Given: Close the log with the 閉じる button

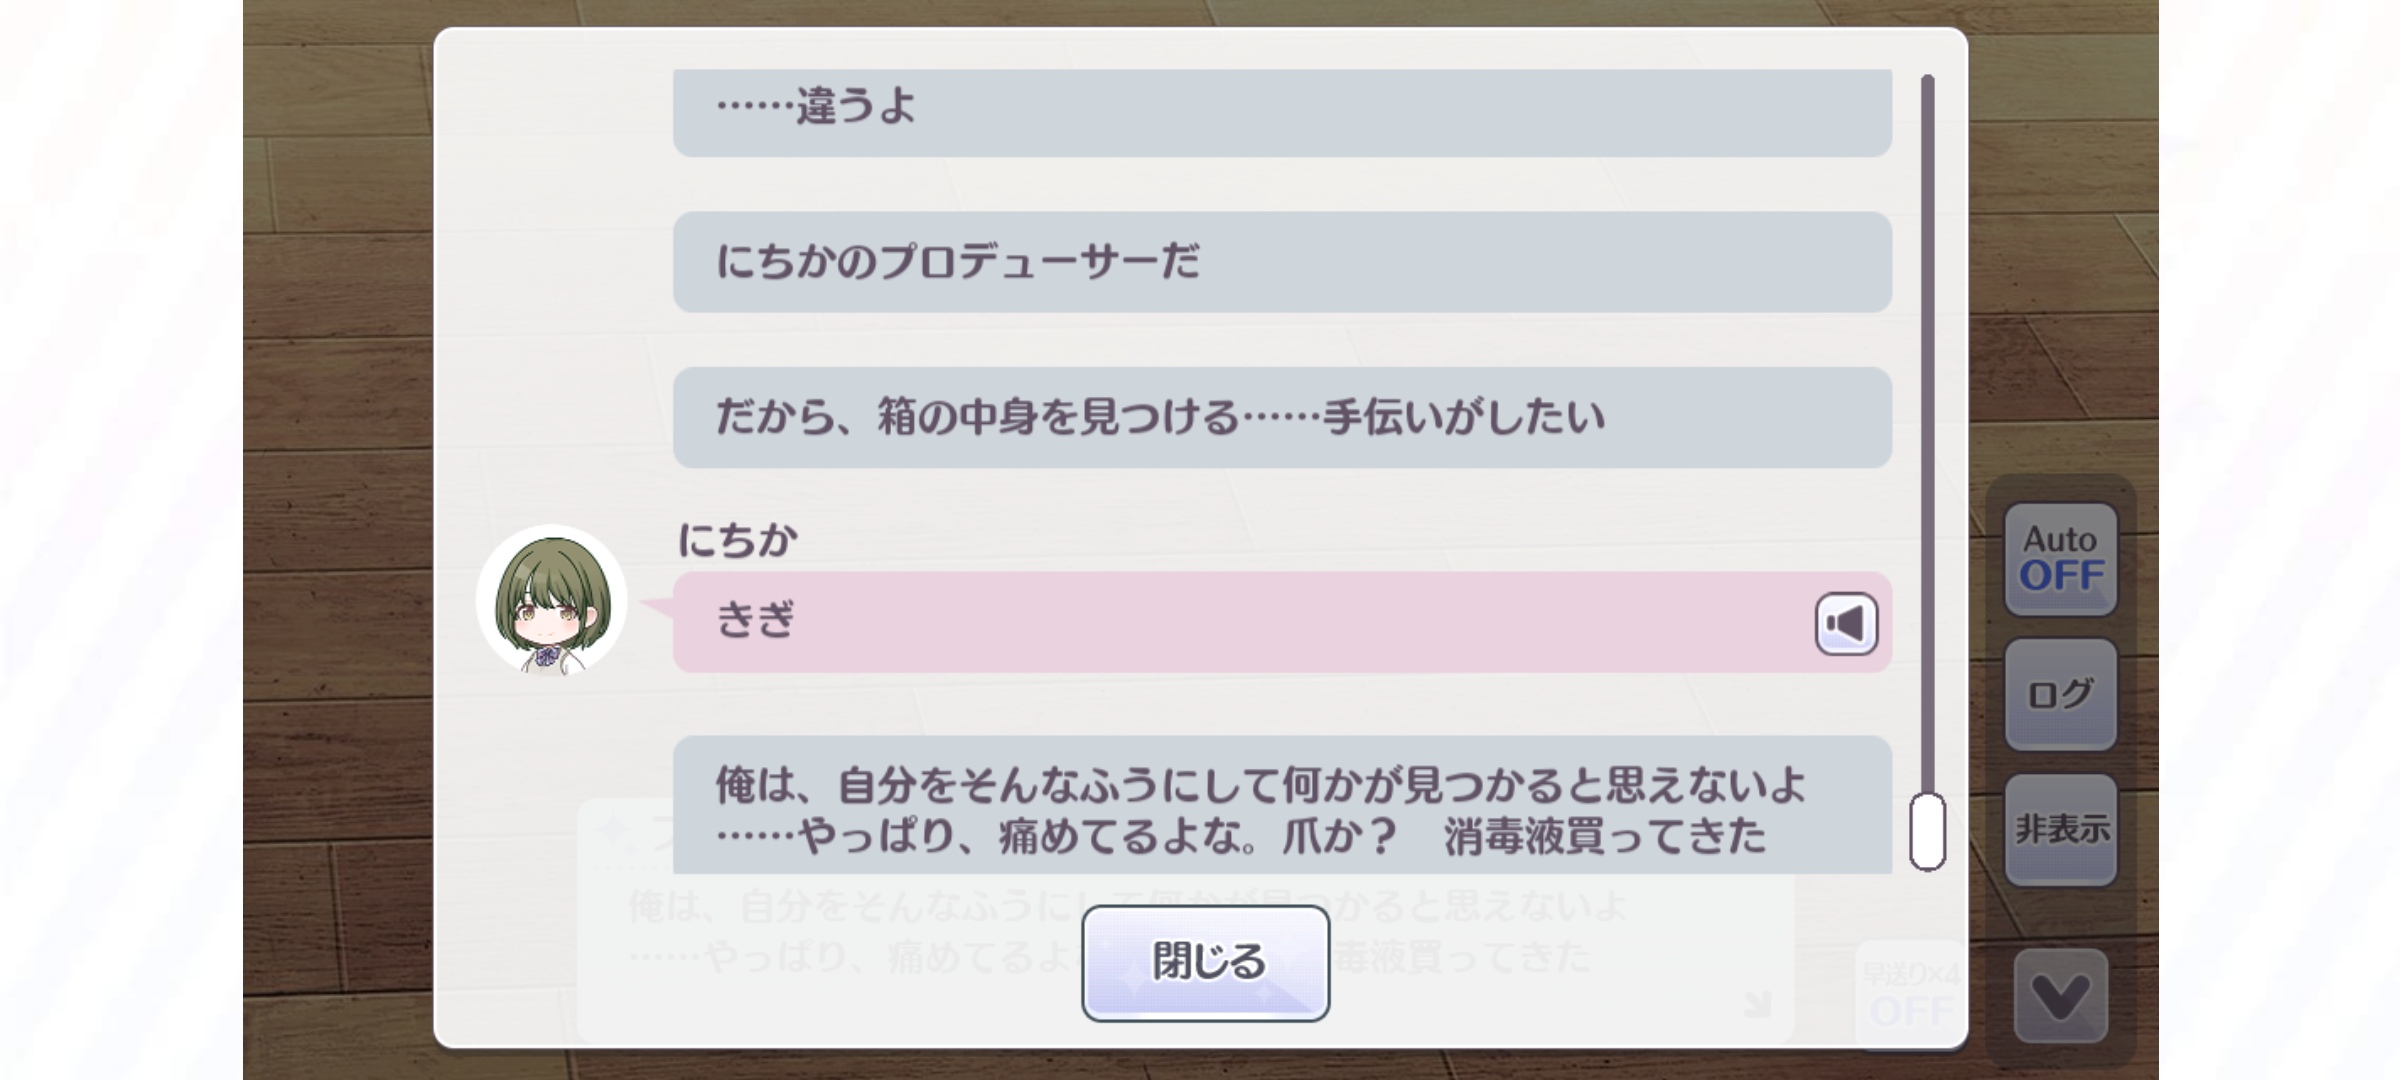Looking at the screenshot, I should [x=1205, y=962].
